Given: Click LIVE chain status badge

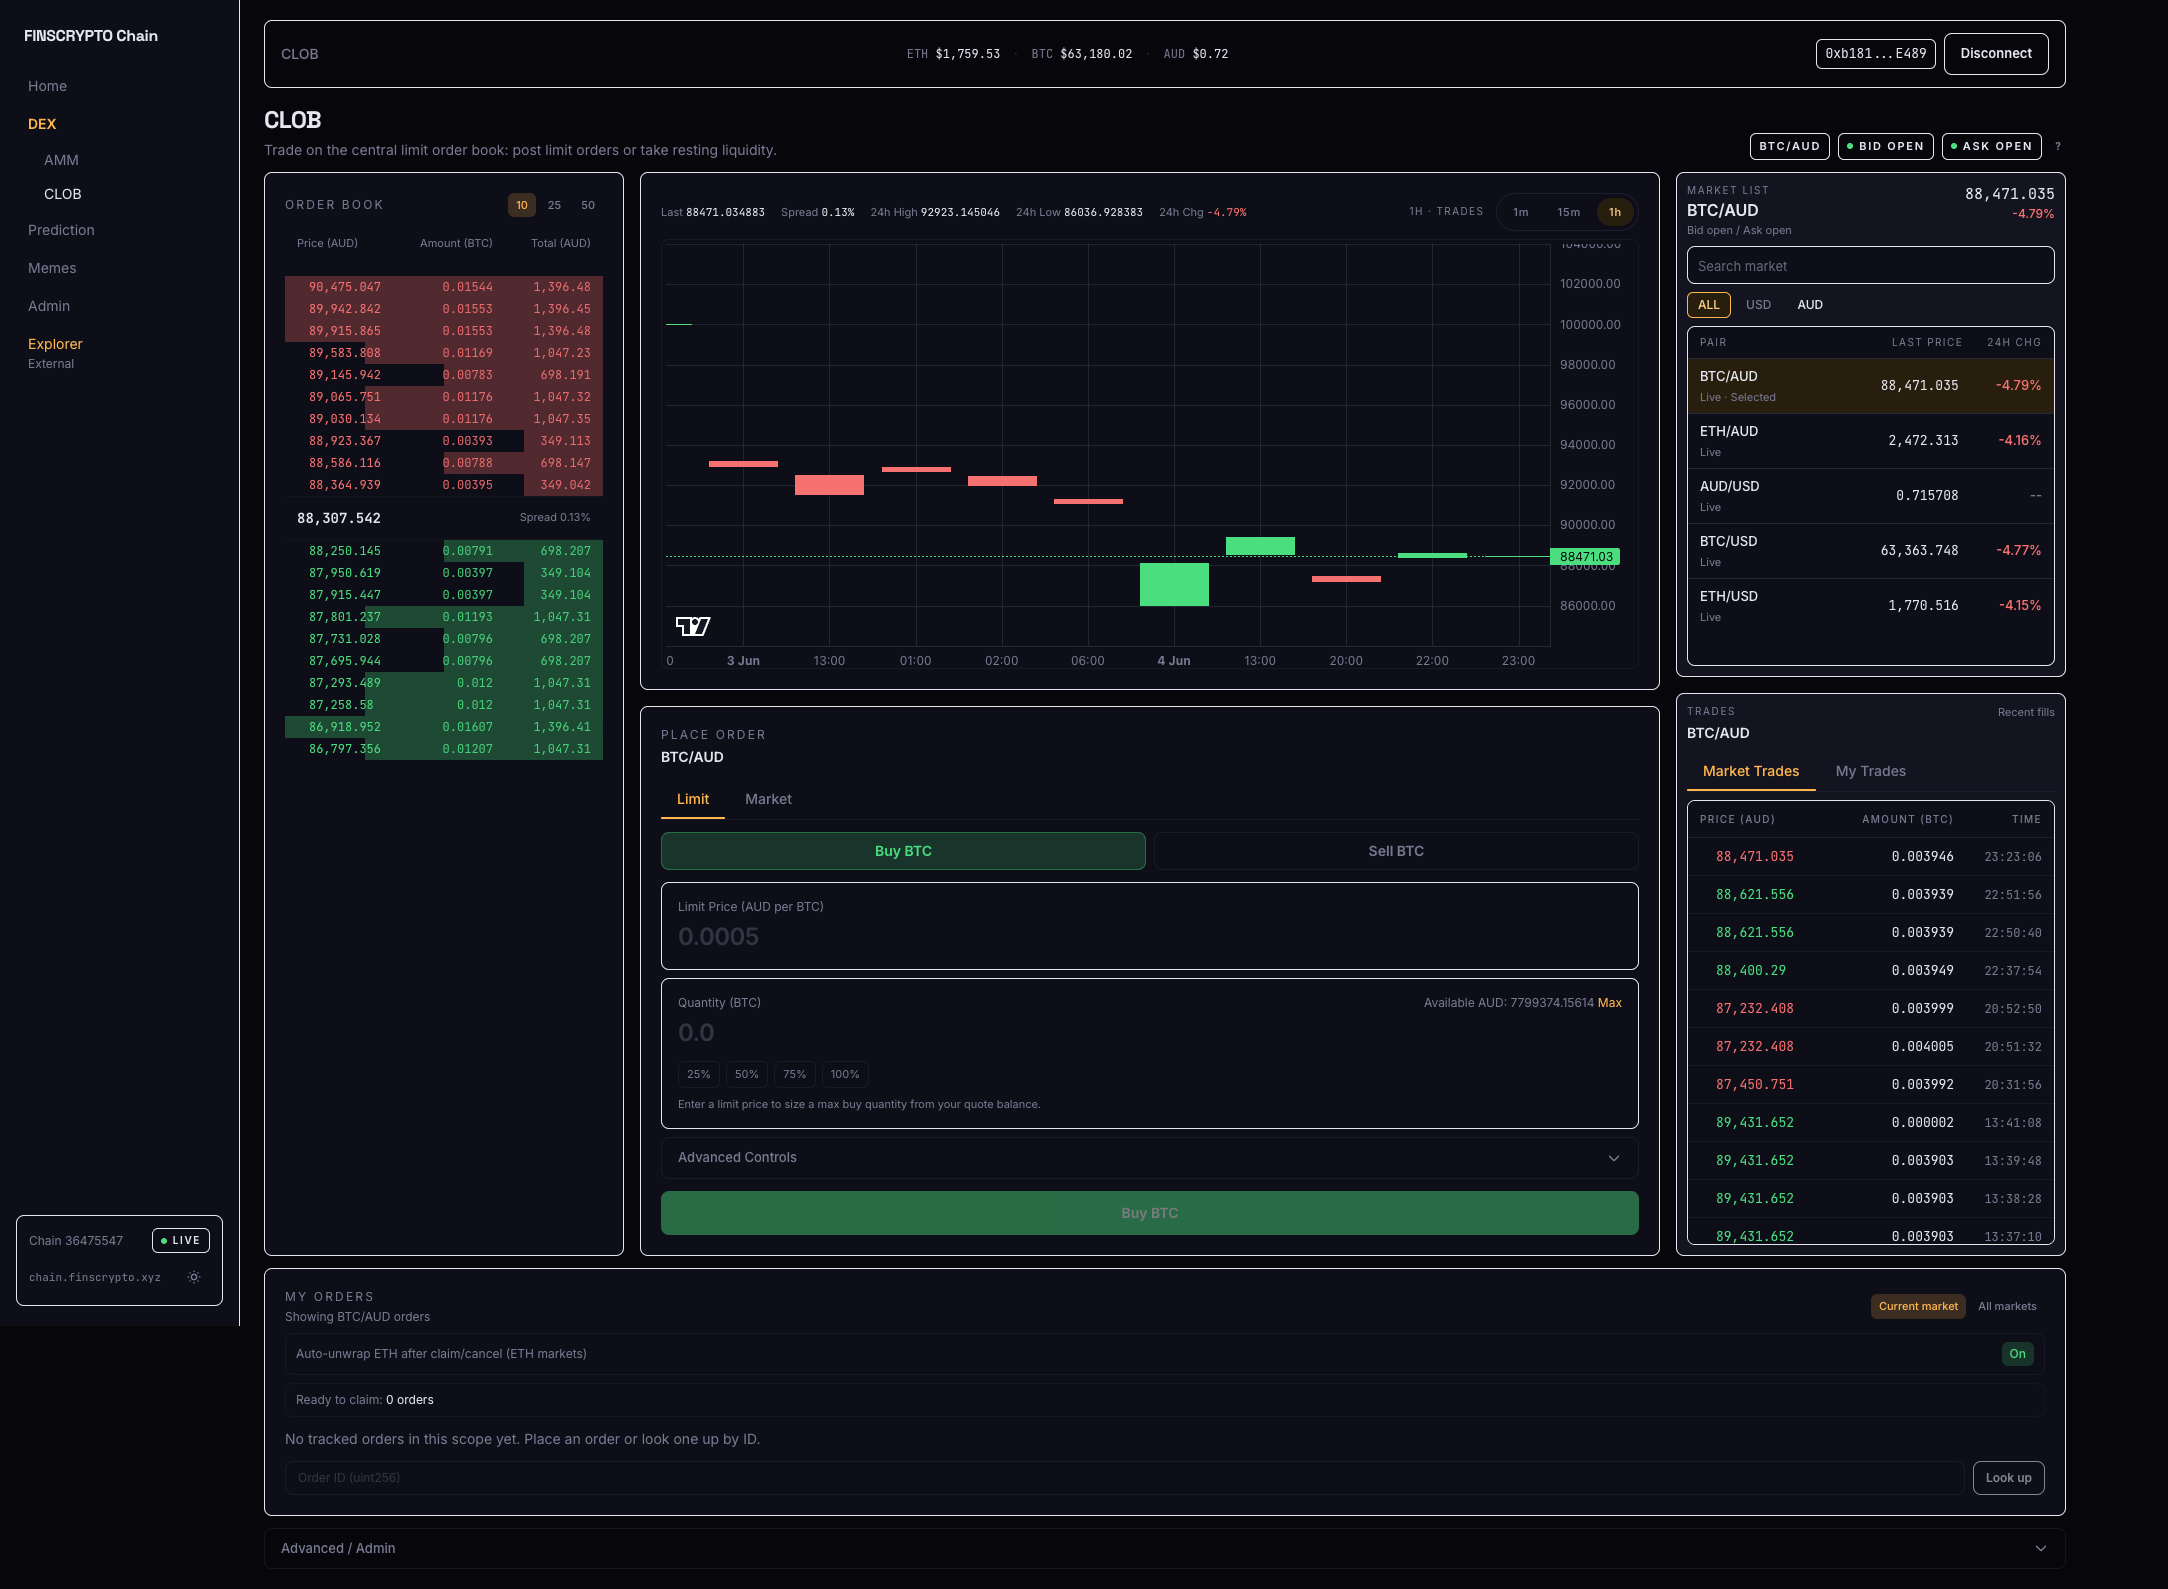Looking at the screenshot, I should click(181, 1241).
